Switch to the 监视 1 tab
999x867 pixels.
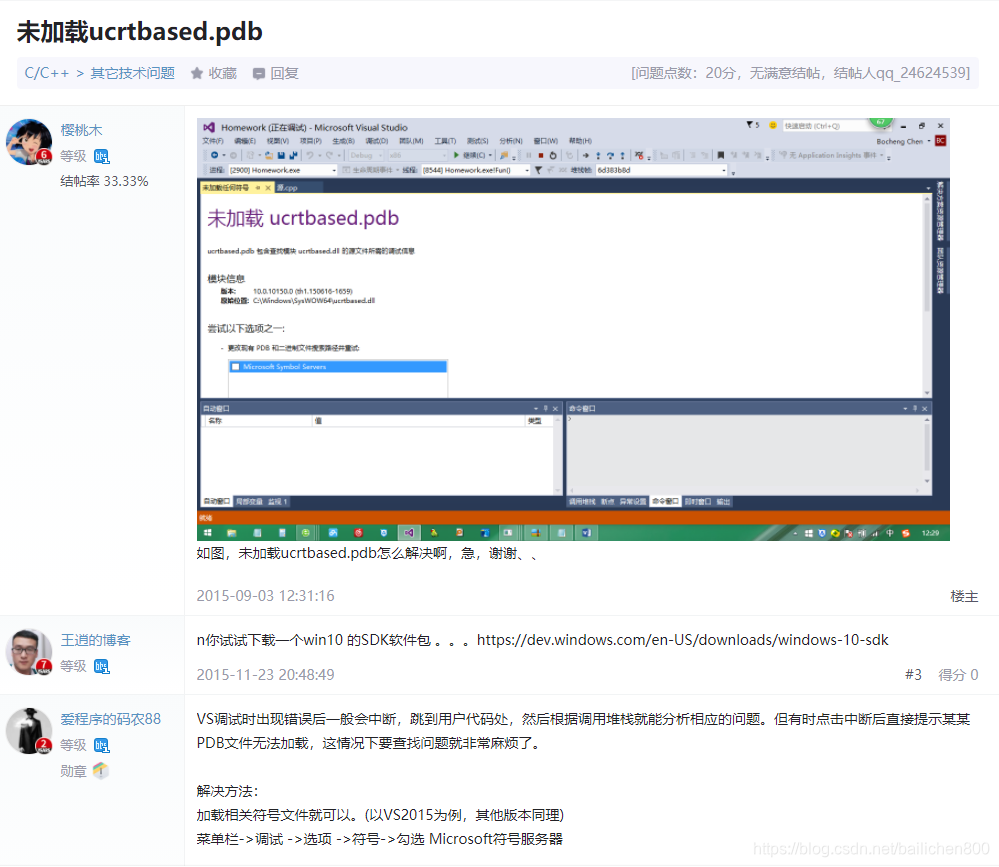tap(278, 501)
